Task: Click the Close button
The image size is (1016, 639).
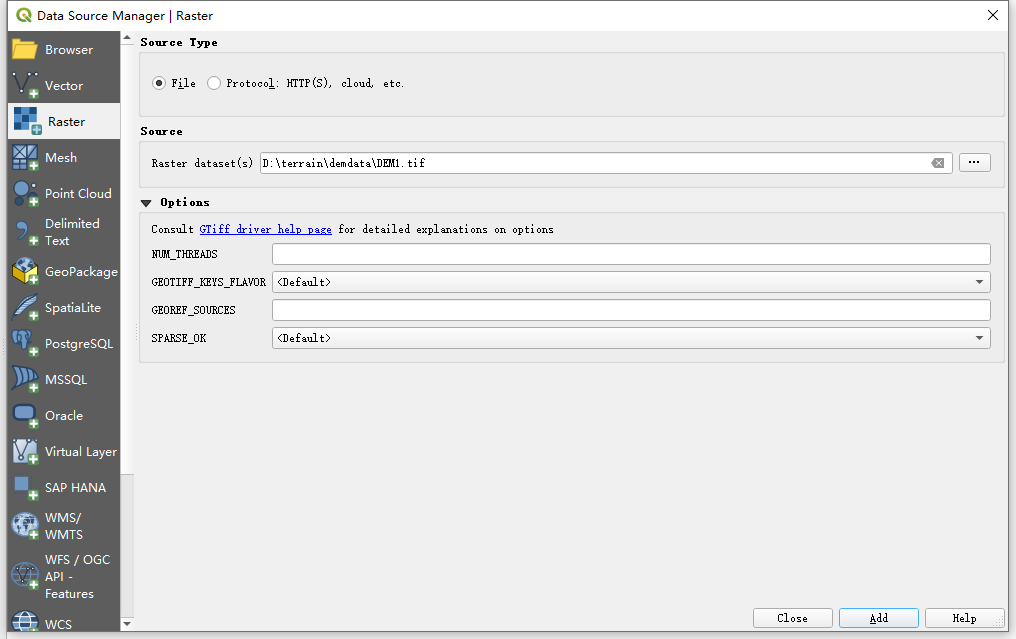Action: (x=792, y=618)
